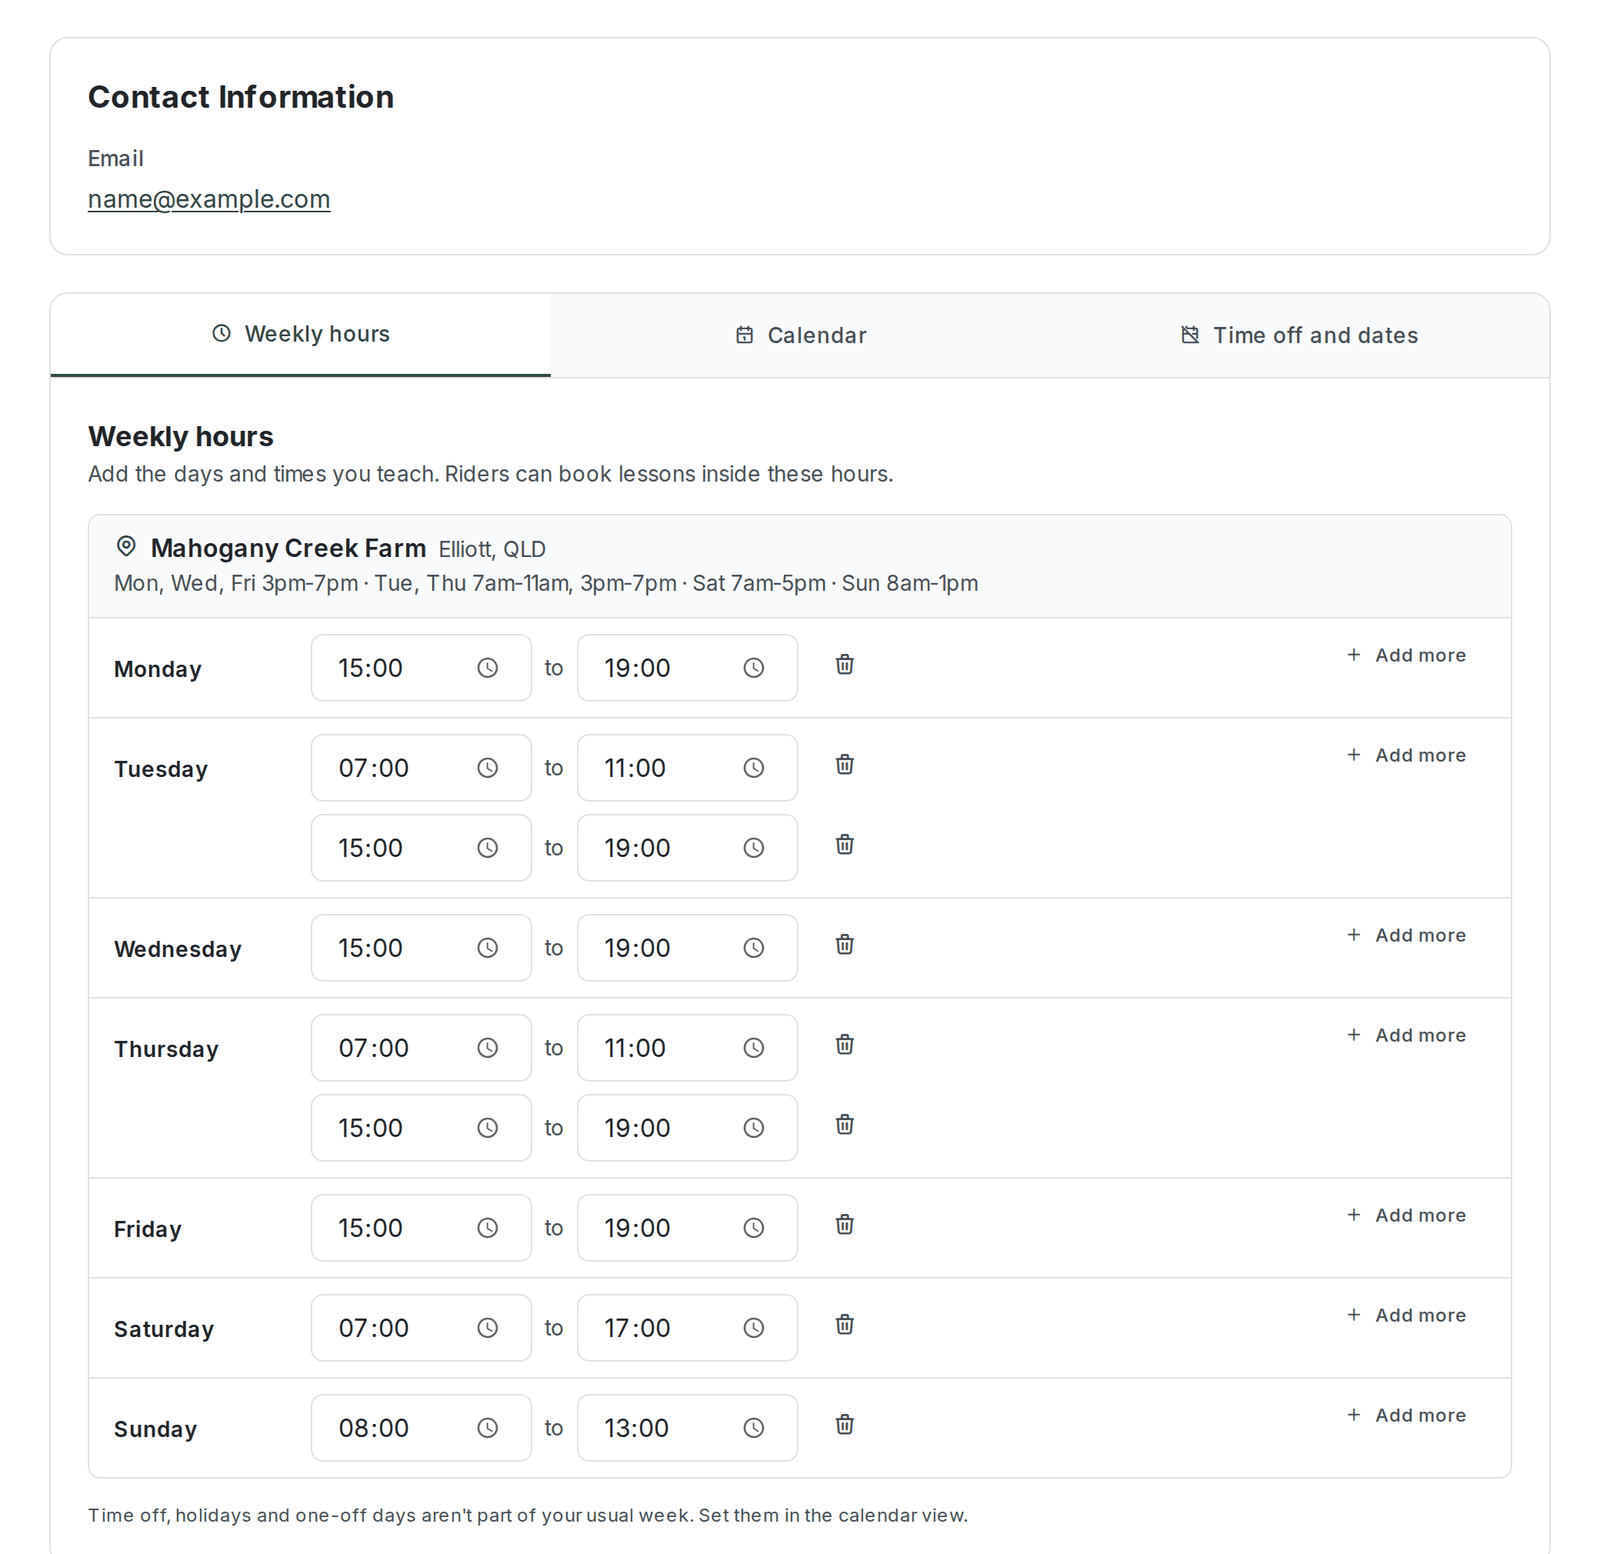Edit Tuesday's 07:00 start time field
The height and width of the screenshot is (1554, 1600).
coord(421,768)
